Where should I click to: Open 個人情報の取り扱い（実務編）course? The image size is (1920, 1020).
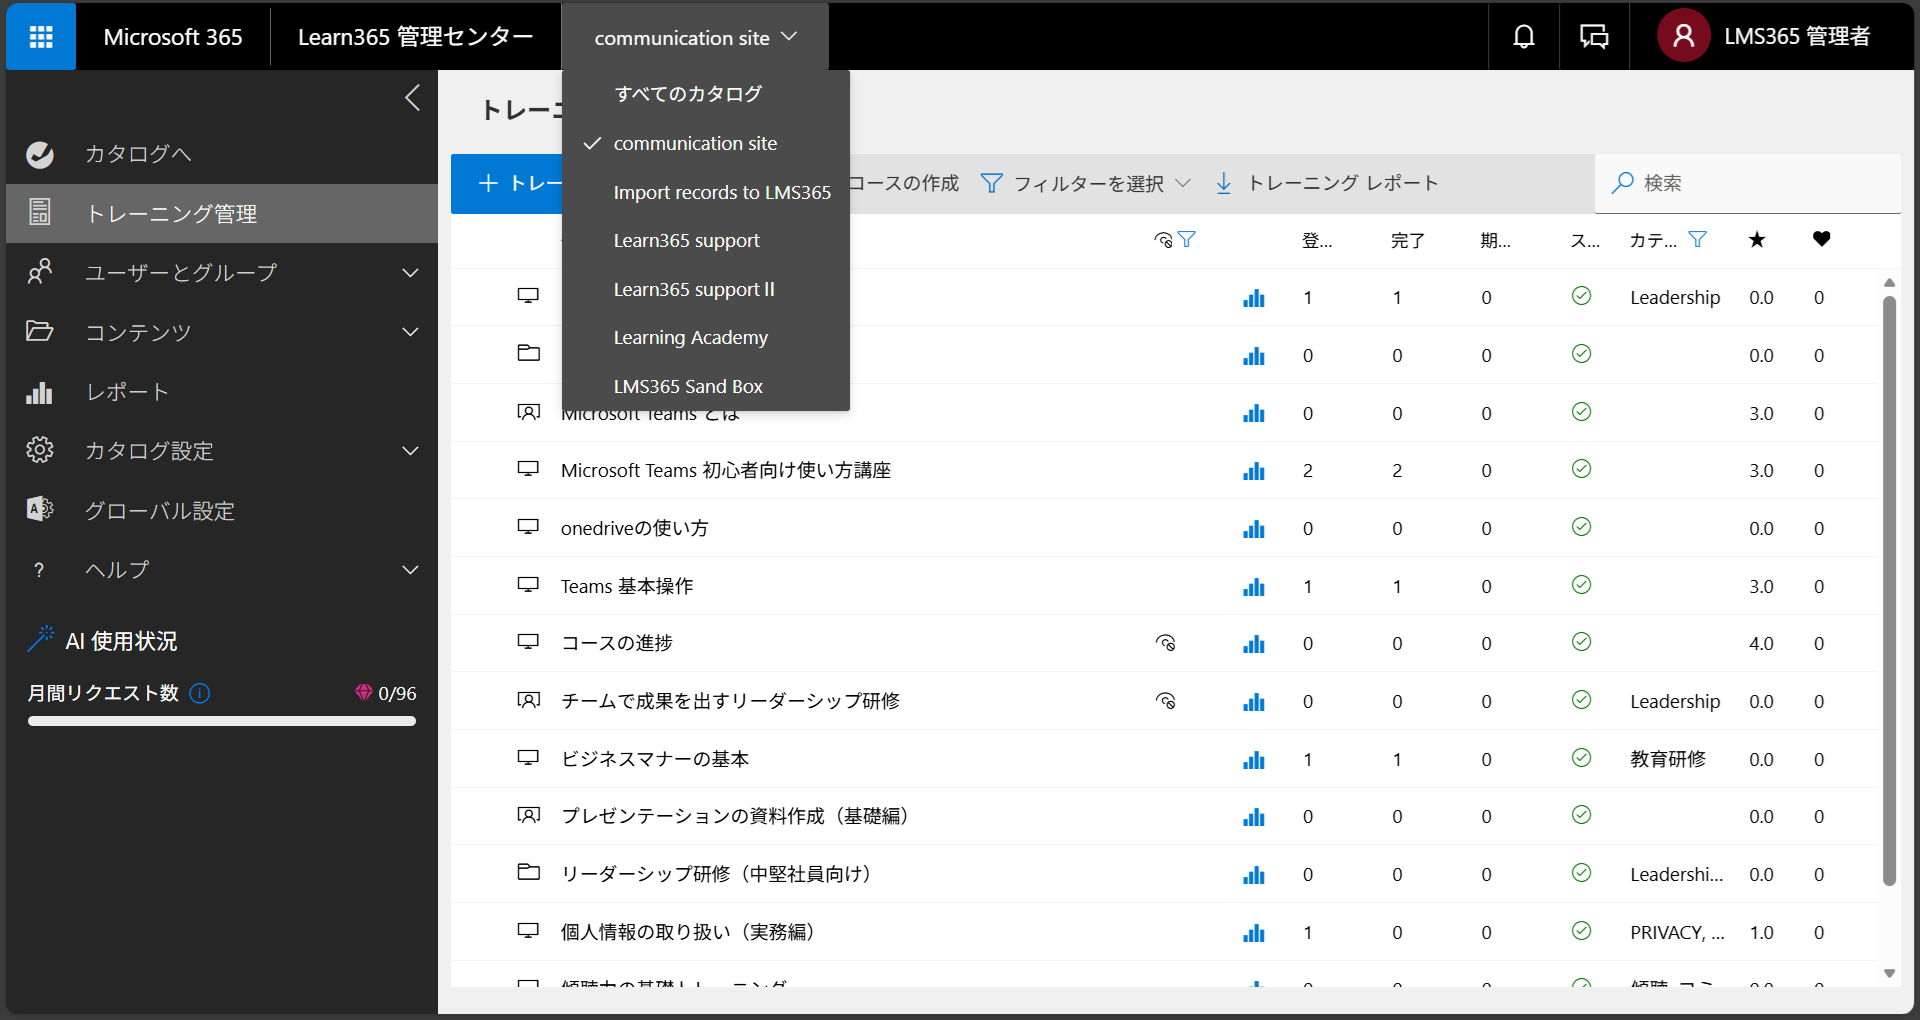pyautogui.click(x=691, y=932)
